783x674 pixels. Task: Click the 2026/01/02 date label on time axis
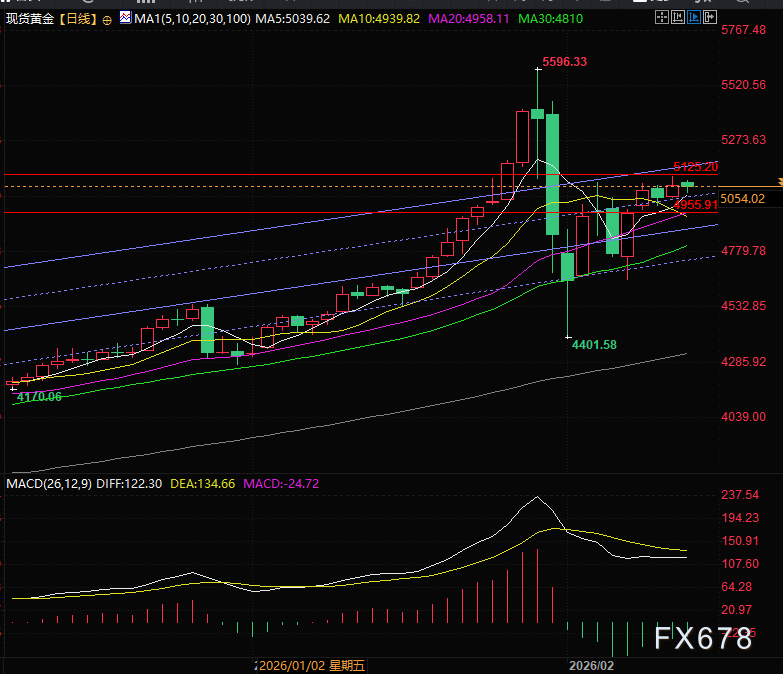pyautogui.click(x=288, y=664)
